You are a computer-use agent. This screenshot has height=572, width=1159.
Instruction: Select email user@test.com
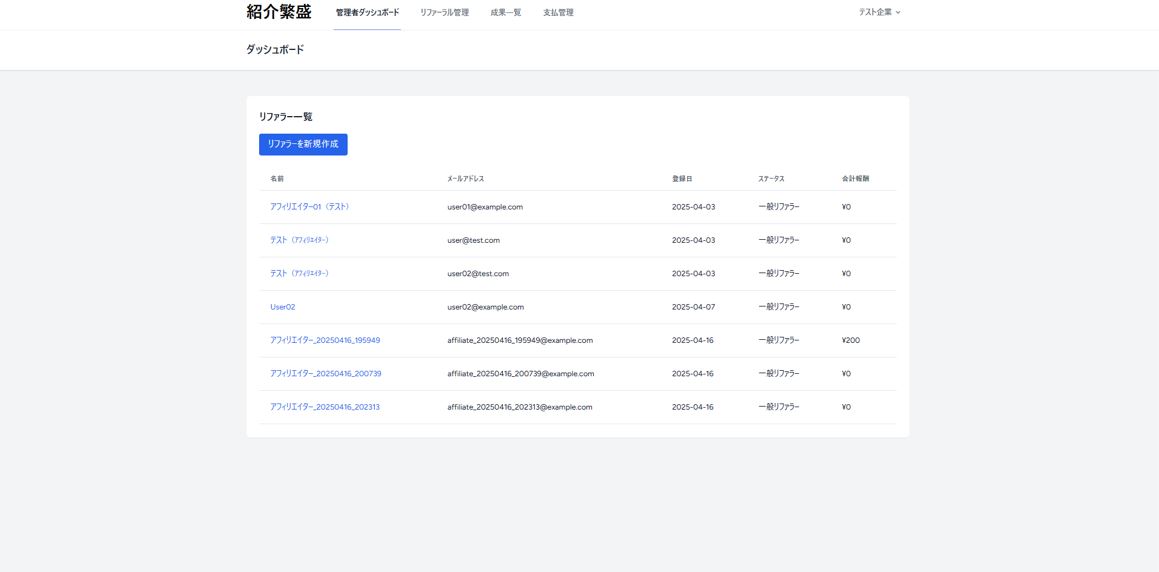point(474,240)
